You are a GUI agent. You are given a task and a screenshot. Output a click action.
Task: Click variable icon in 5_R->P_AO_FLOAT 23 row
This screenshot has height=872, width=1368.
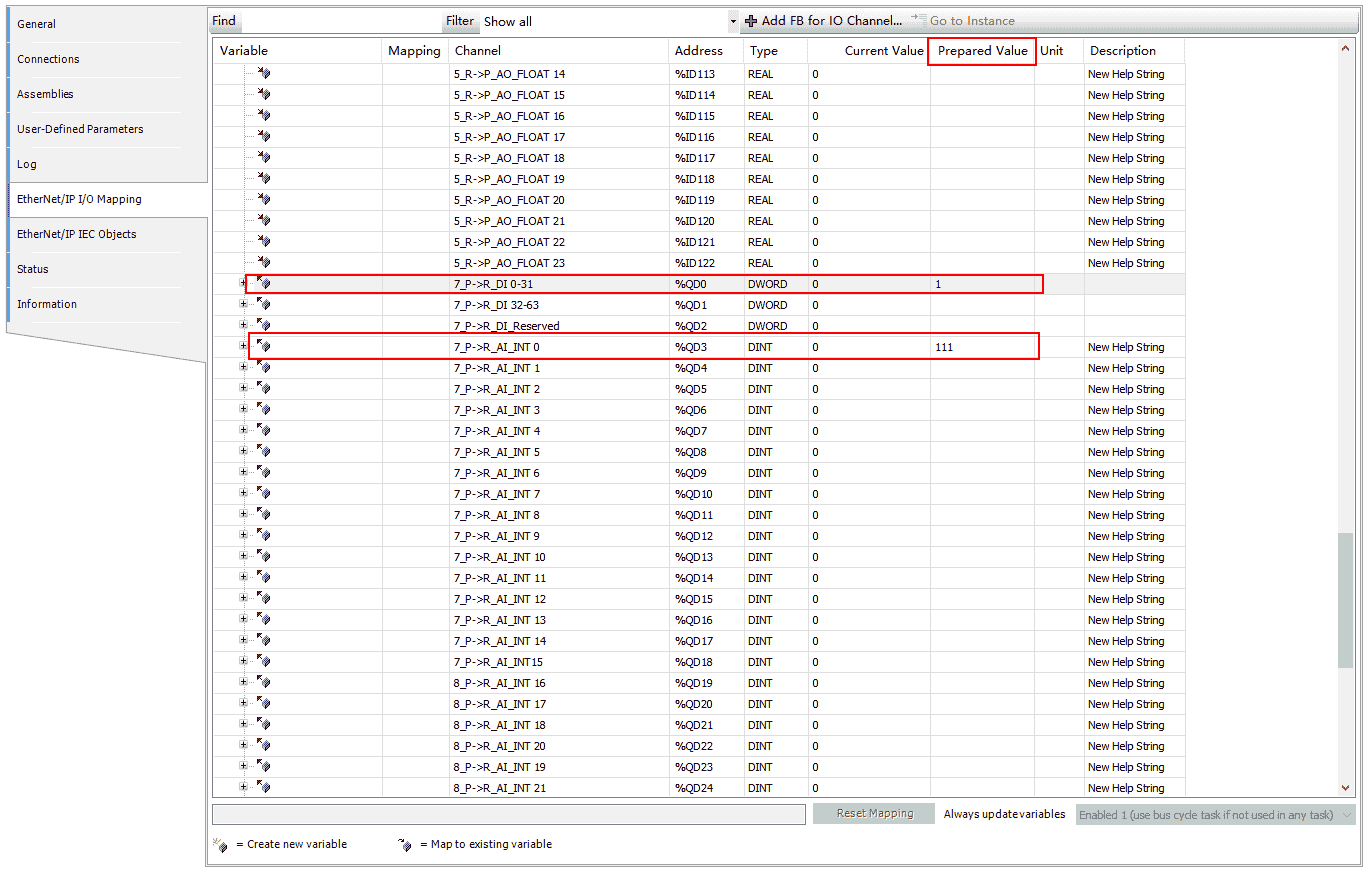click(x=264, y=263)
